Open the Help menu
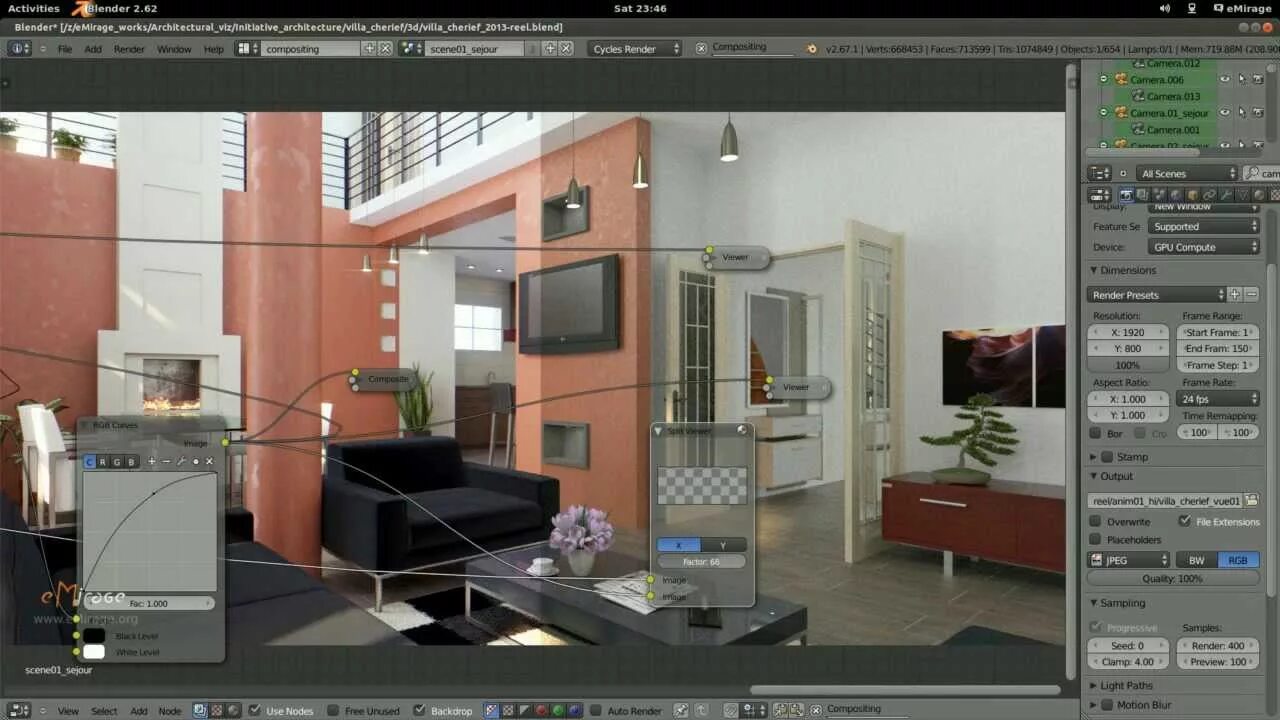Viewport: 1280px width, 720px height. [214, 49]
